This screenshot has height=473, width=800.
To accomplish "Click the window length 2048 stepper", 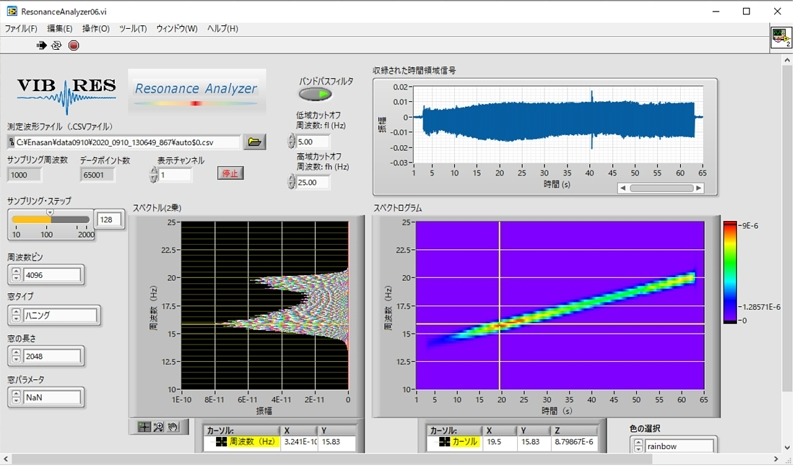I will 16,356.
